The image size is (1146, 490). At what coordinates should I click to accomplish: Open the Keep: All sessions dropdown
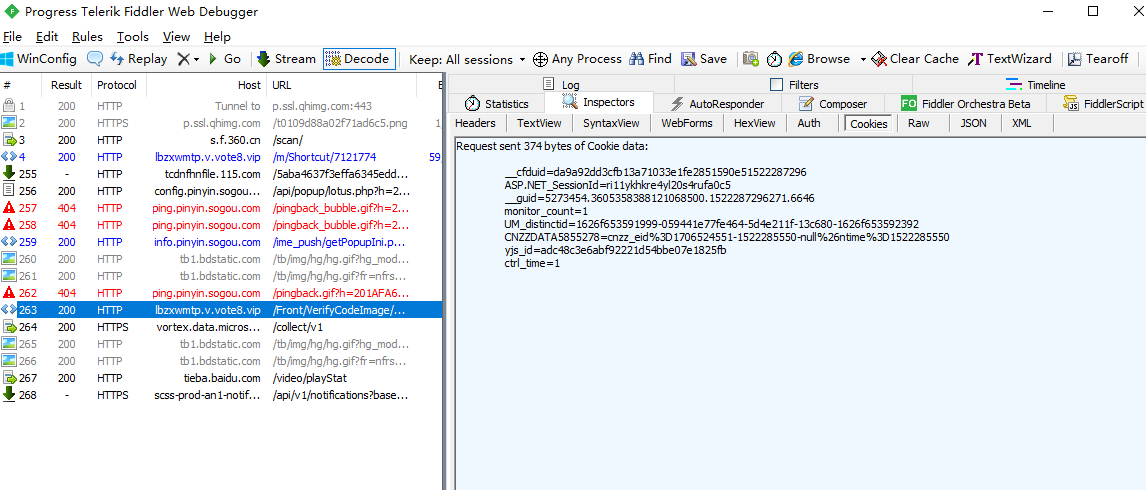point(467,59)
